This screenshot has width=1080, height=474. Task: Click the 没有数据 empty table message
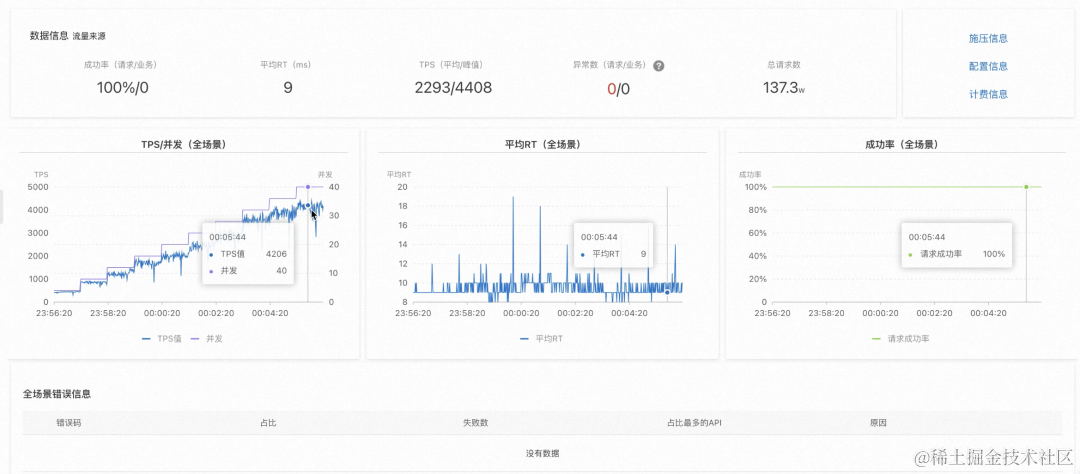543,453
